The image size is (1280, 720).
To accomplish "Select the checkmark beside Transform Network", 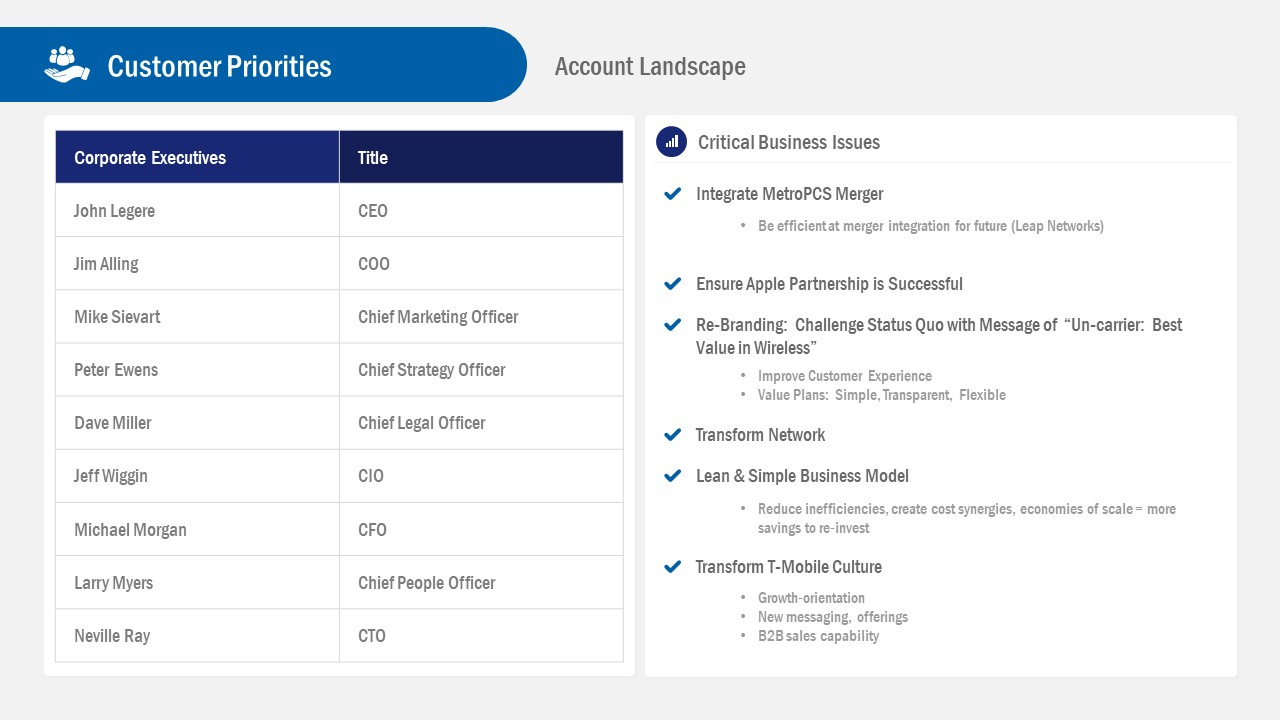I will 672,434.
